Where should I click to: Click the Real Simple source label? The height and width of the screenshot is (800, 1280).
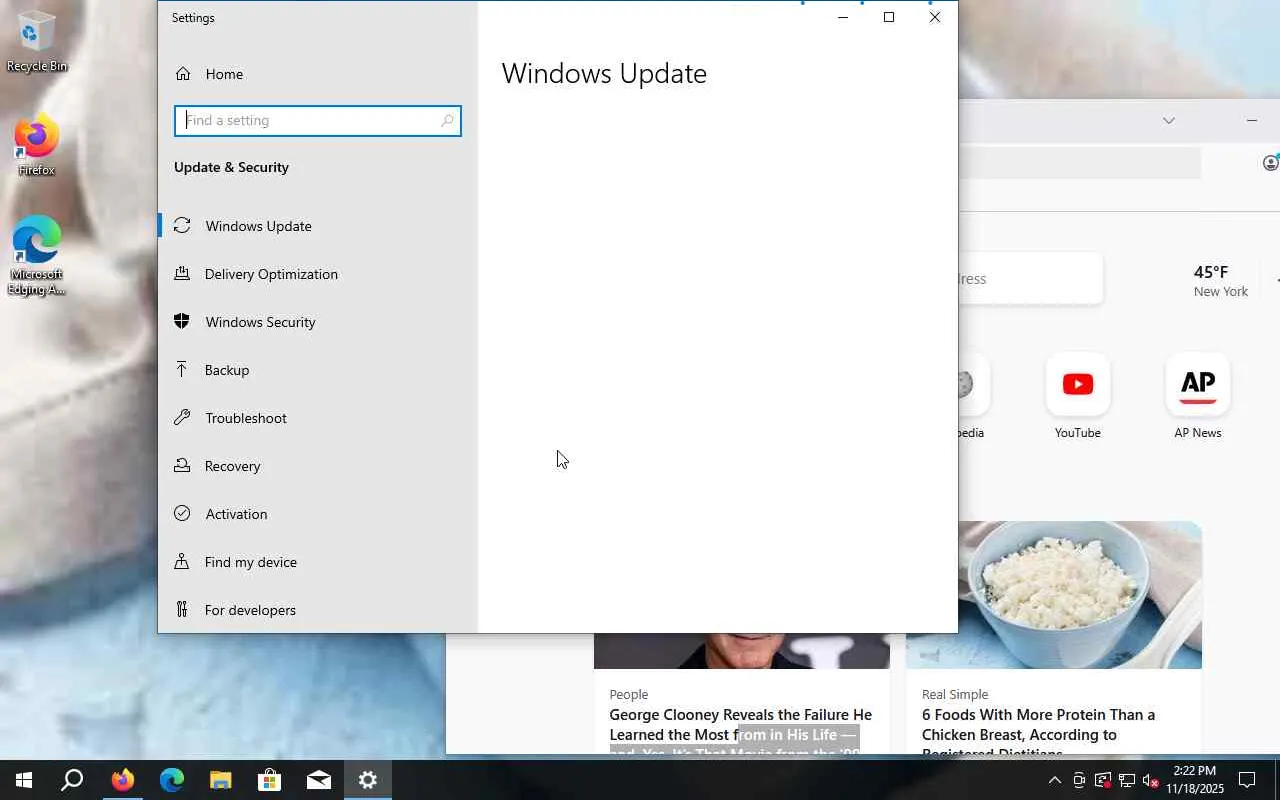[x=955, y=695]
